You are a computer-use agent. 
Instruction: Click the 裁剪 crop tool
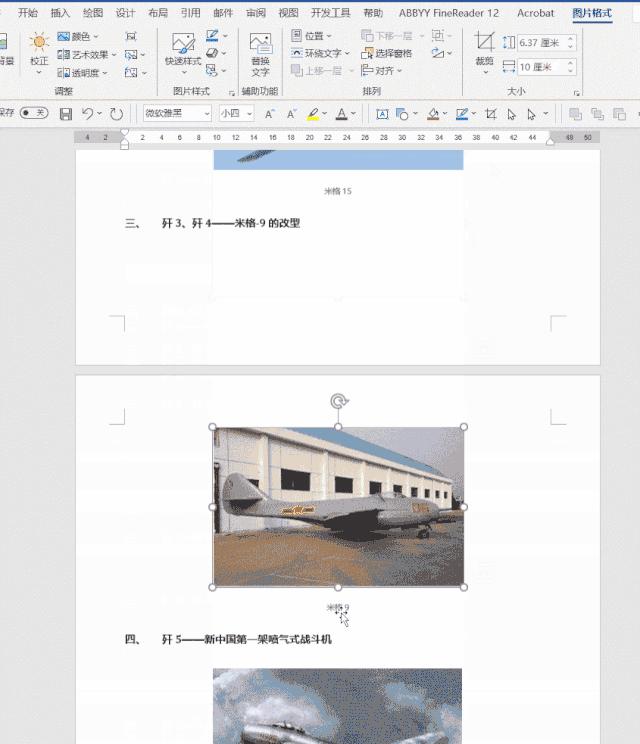[x=484, y=53]
